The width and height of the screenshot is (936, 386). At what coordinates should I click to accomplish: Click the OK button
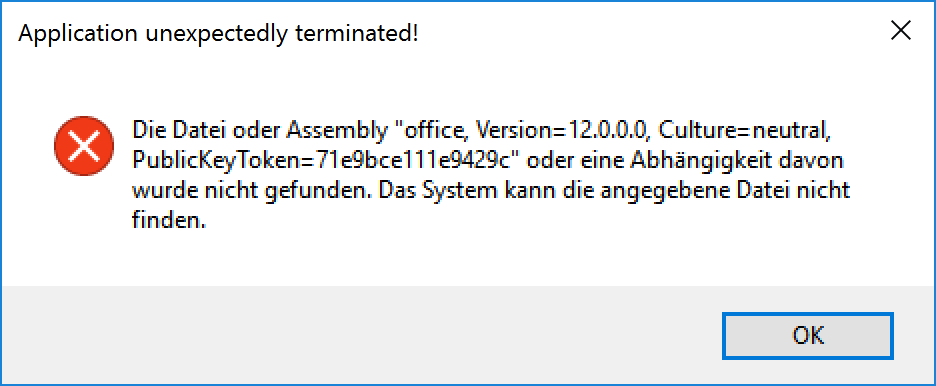click(808, 335)
